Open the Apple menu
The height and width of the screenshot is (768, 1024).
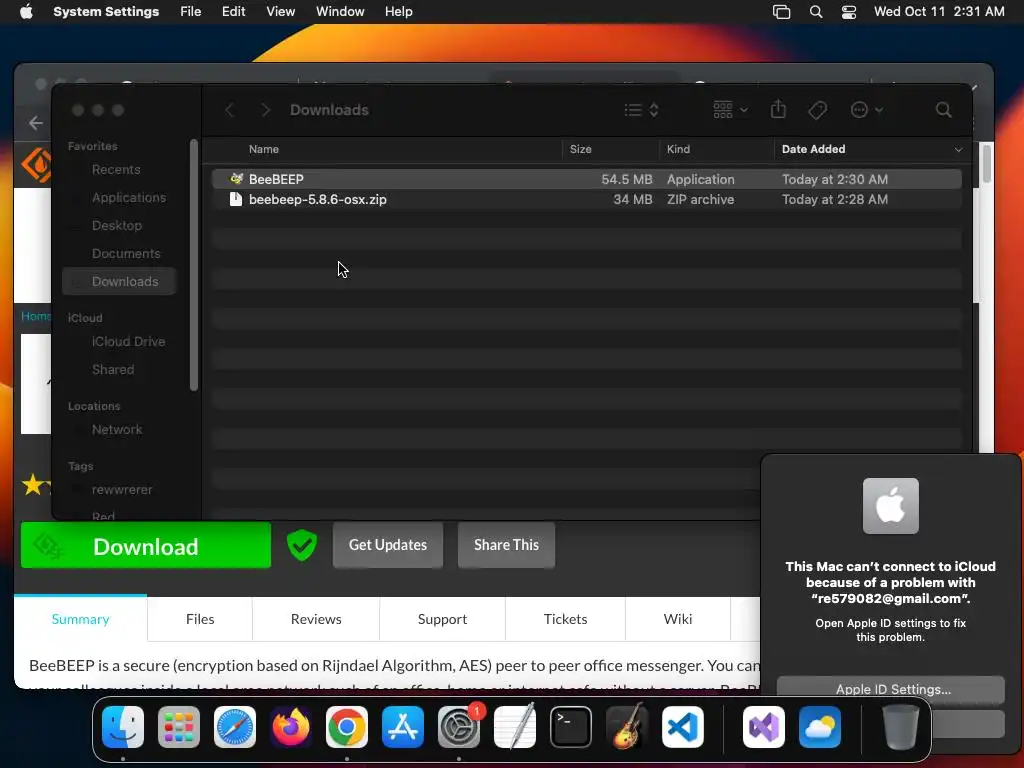tap(26, 12)
